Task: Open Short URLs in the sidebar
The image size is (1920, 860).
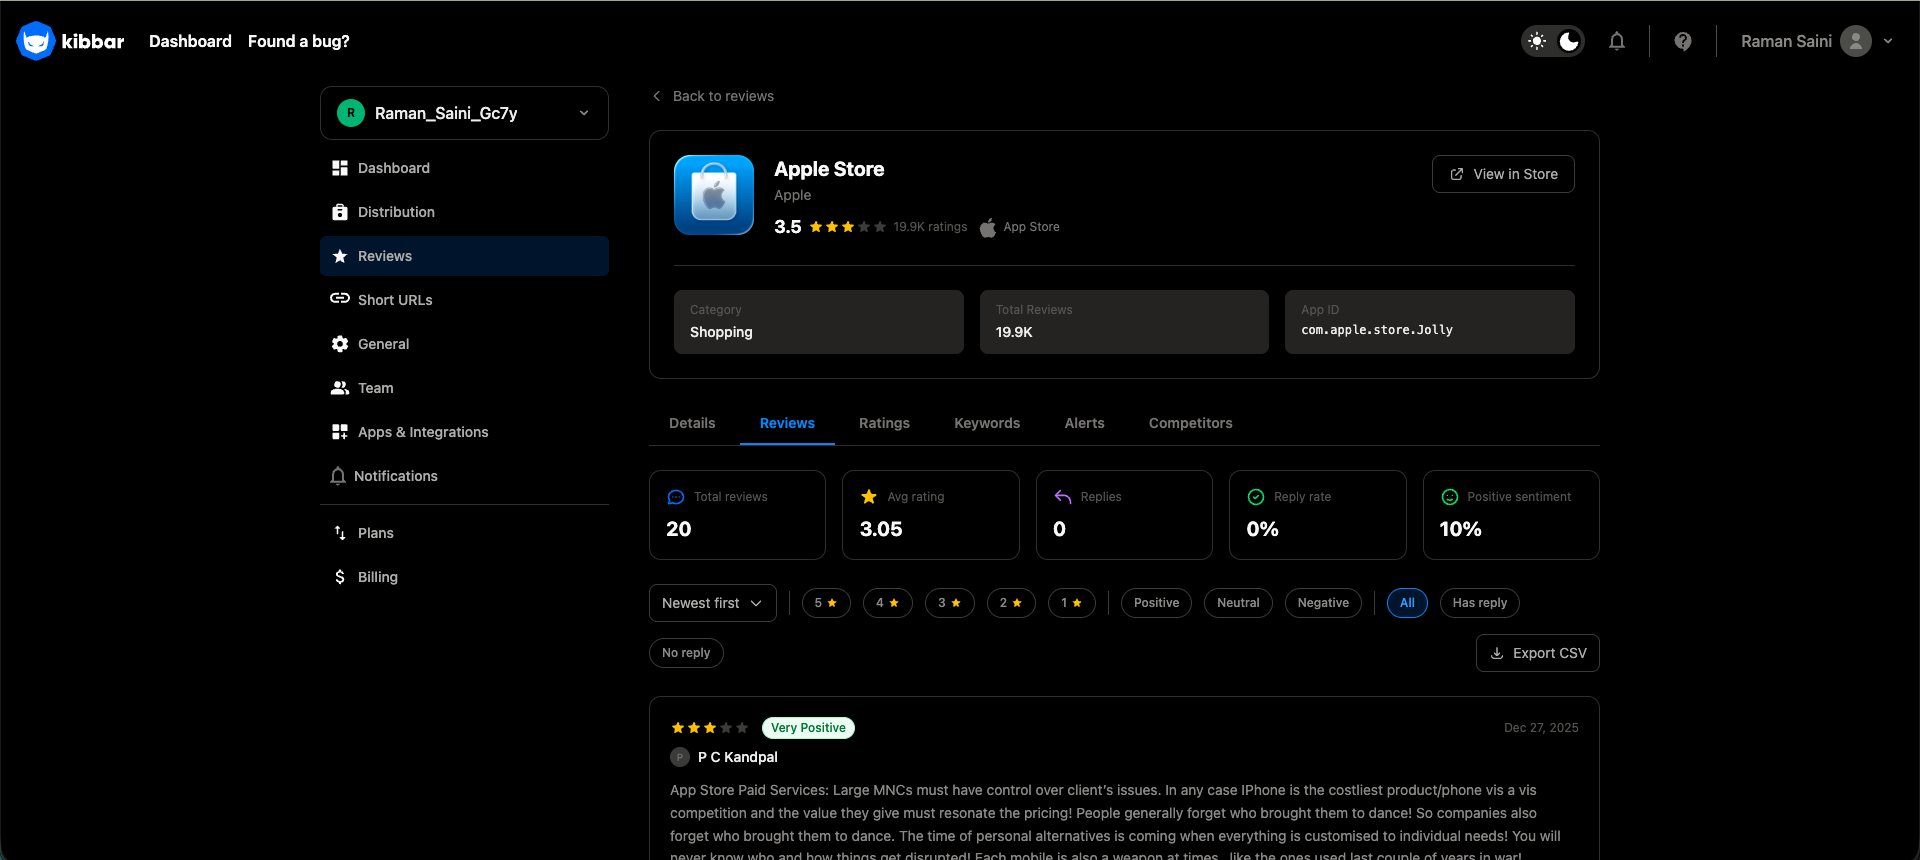Action: pos(464,300)
